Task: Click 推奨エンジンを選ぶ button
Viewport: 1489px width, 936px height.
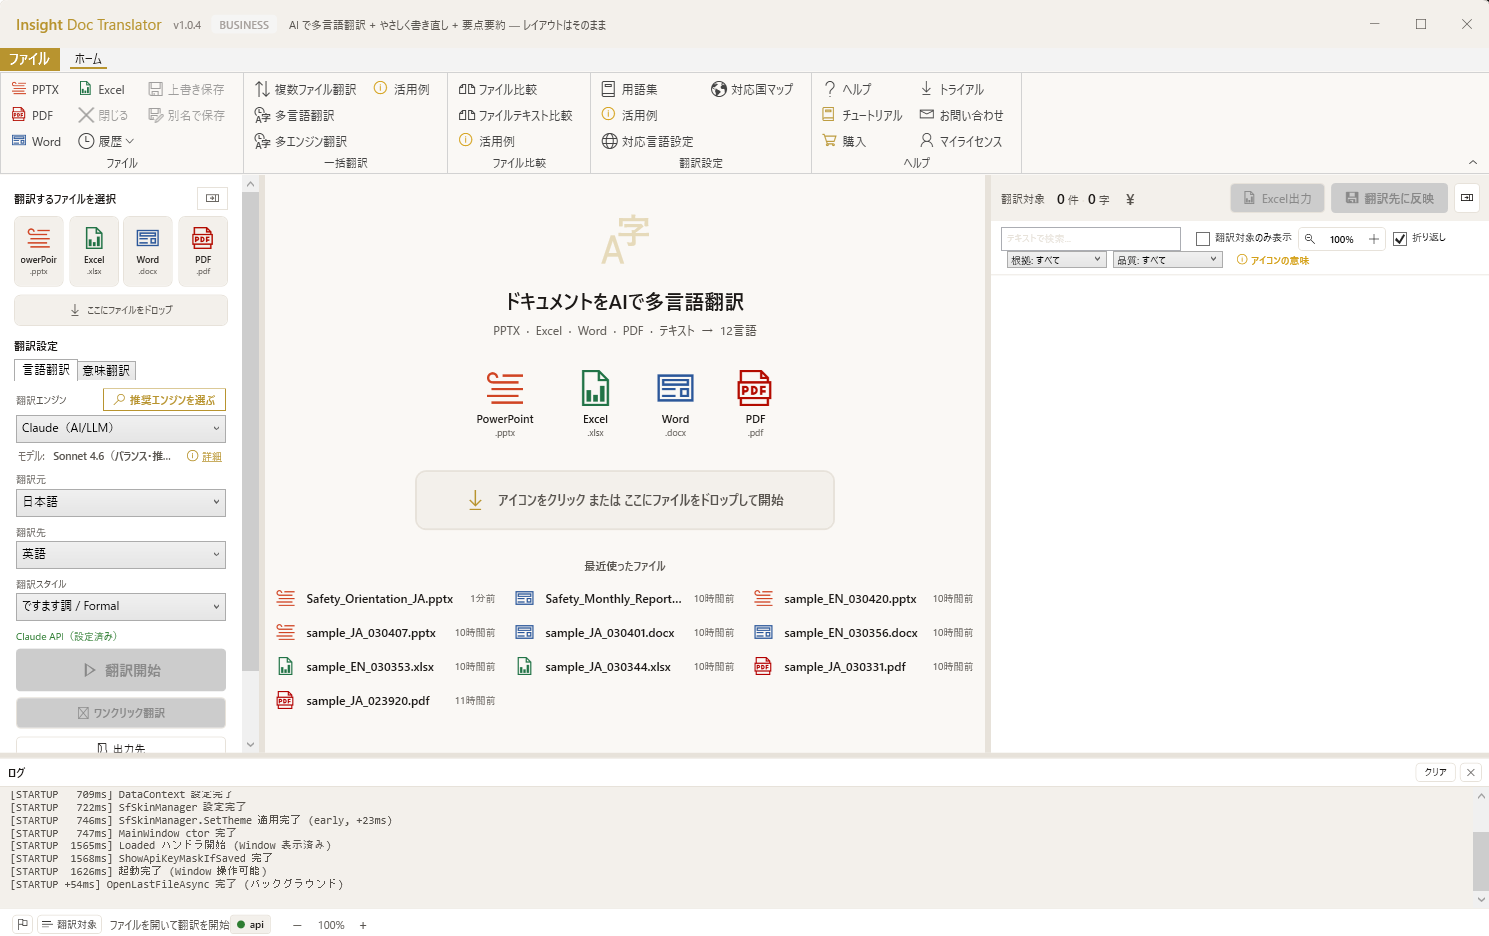Action: coord(164,400)
